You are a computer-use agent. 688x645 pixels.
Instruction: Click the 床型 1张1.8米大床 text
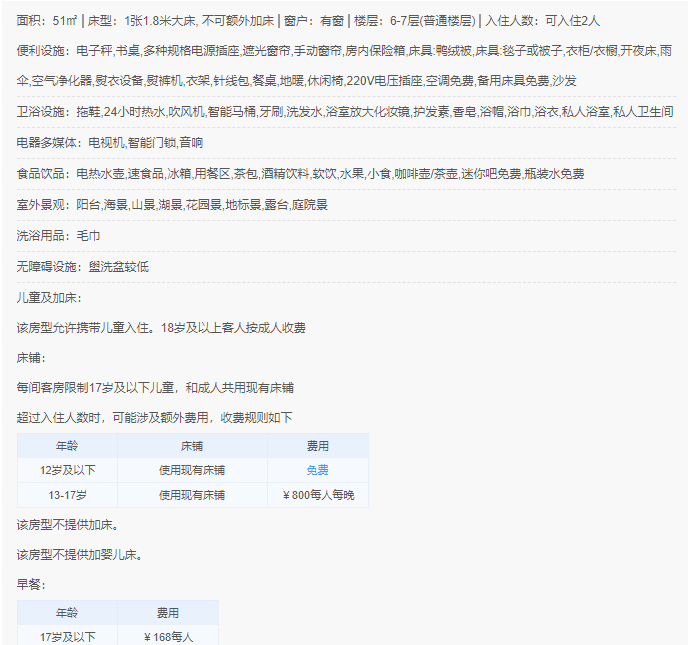pyautogui.click(x=160, y=21)
